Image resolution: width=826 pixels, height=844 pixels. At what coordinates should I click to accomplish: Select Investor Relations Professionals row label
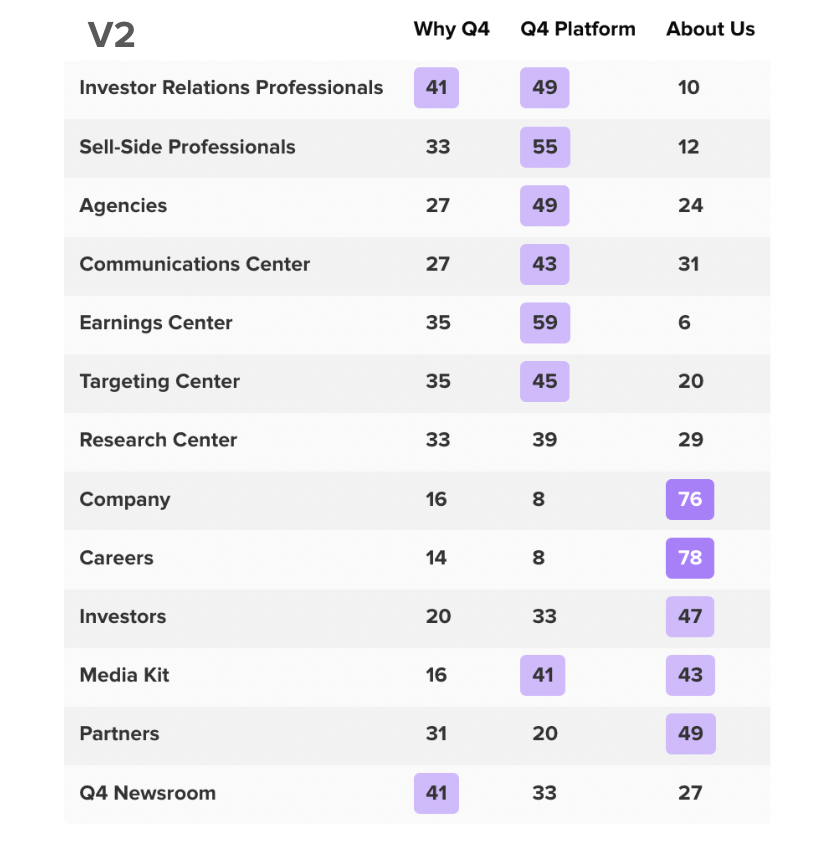[x=231, y=88]
